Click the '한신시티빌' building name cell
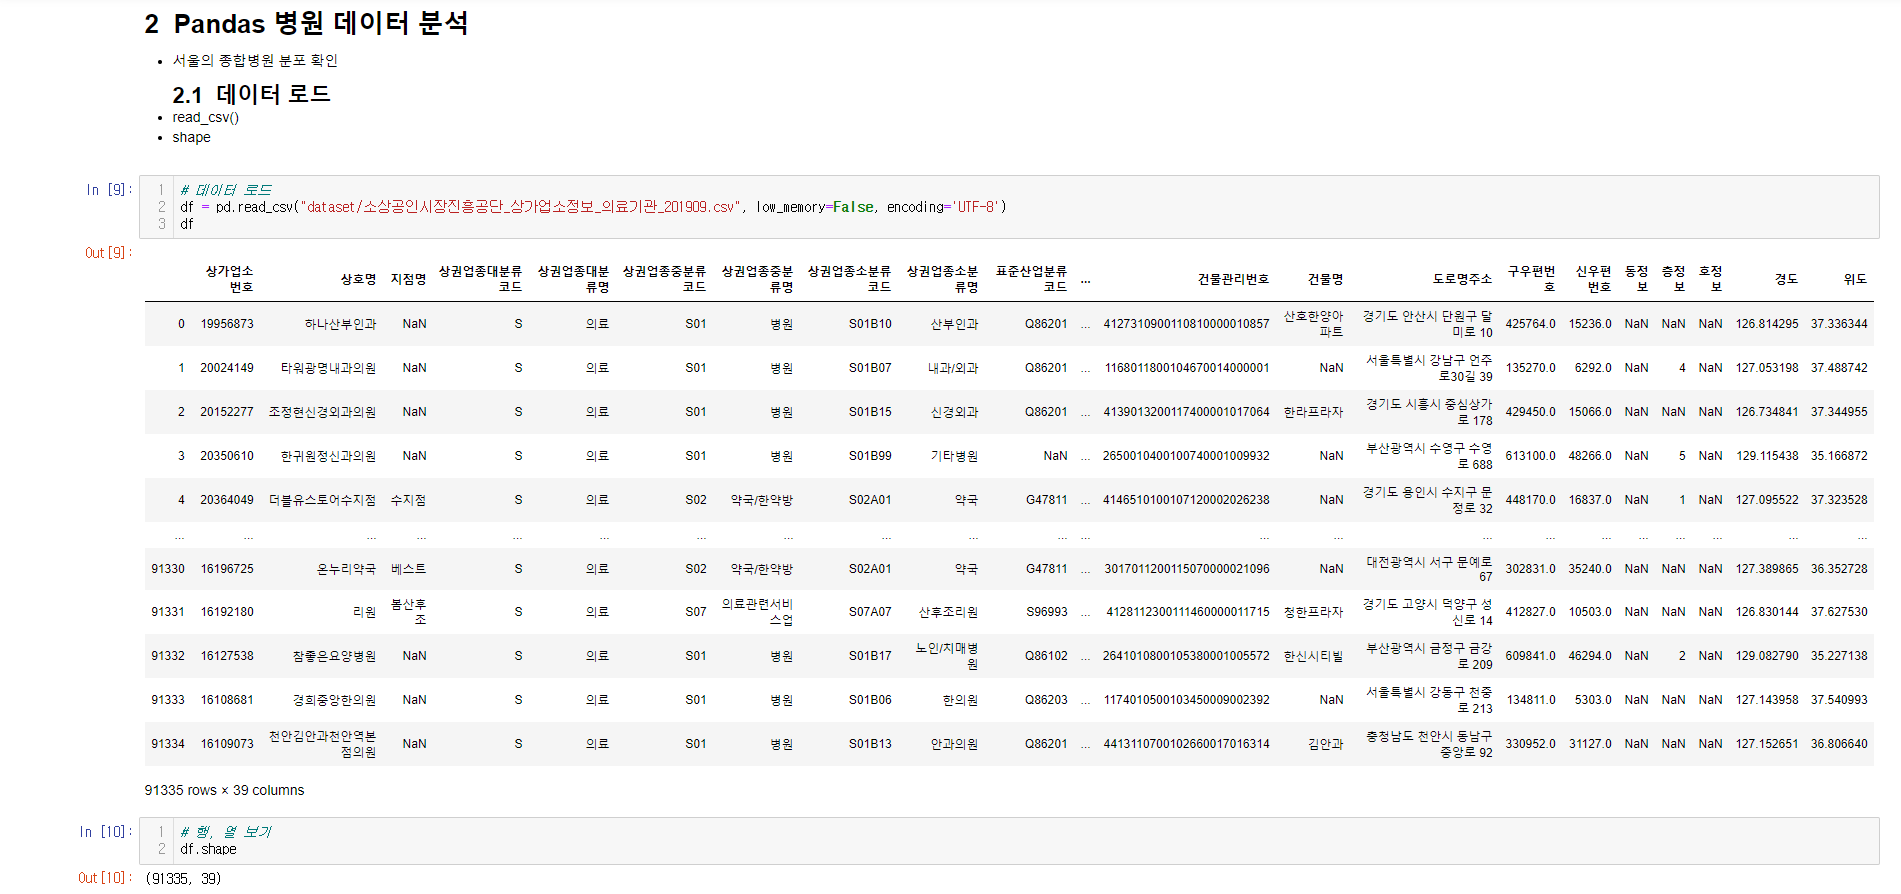 [1313, 656]
